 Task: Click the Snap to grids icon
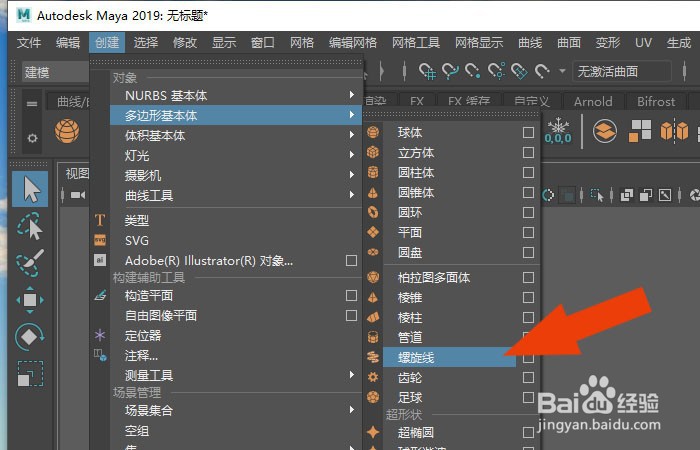tap(427, 71)
